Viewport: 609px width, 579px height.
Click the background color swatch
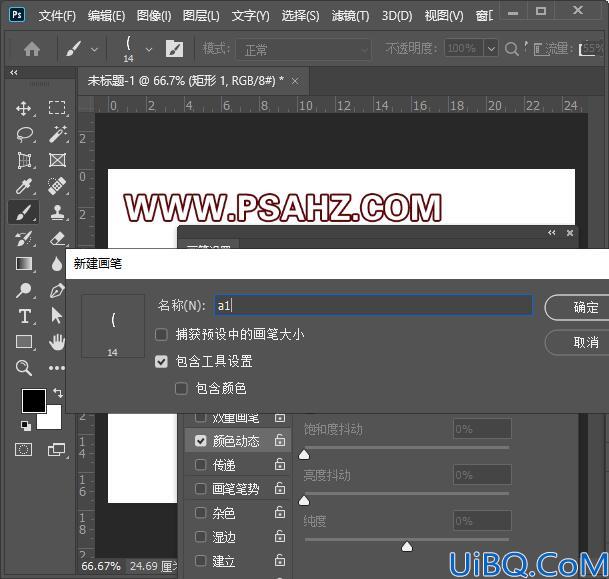coord(54,420)
